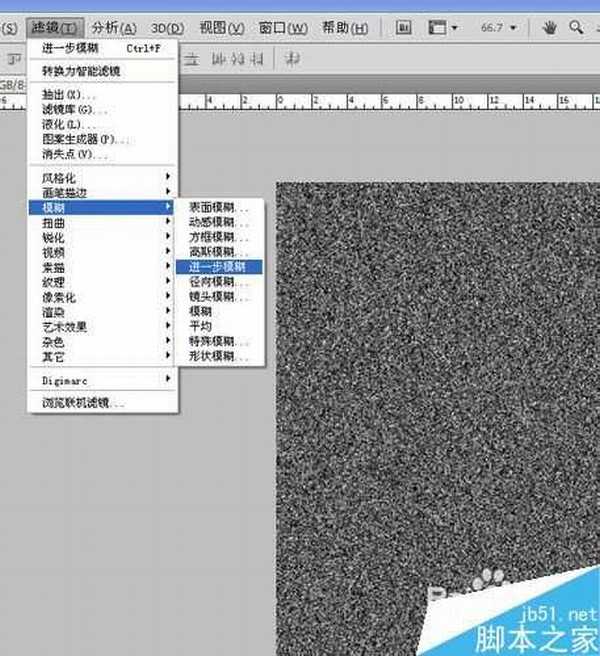600x656 pixels.
Task: Choose 特殊模糊...
Action: [x=220, y=341]
